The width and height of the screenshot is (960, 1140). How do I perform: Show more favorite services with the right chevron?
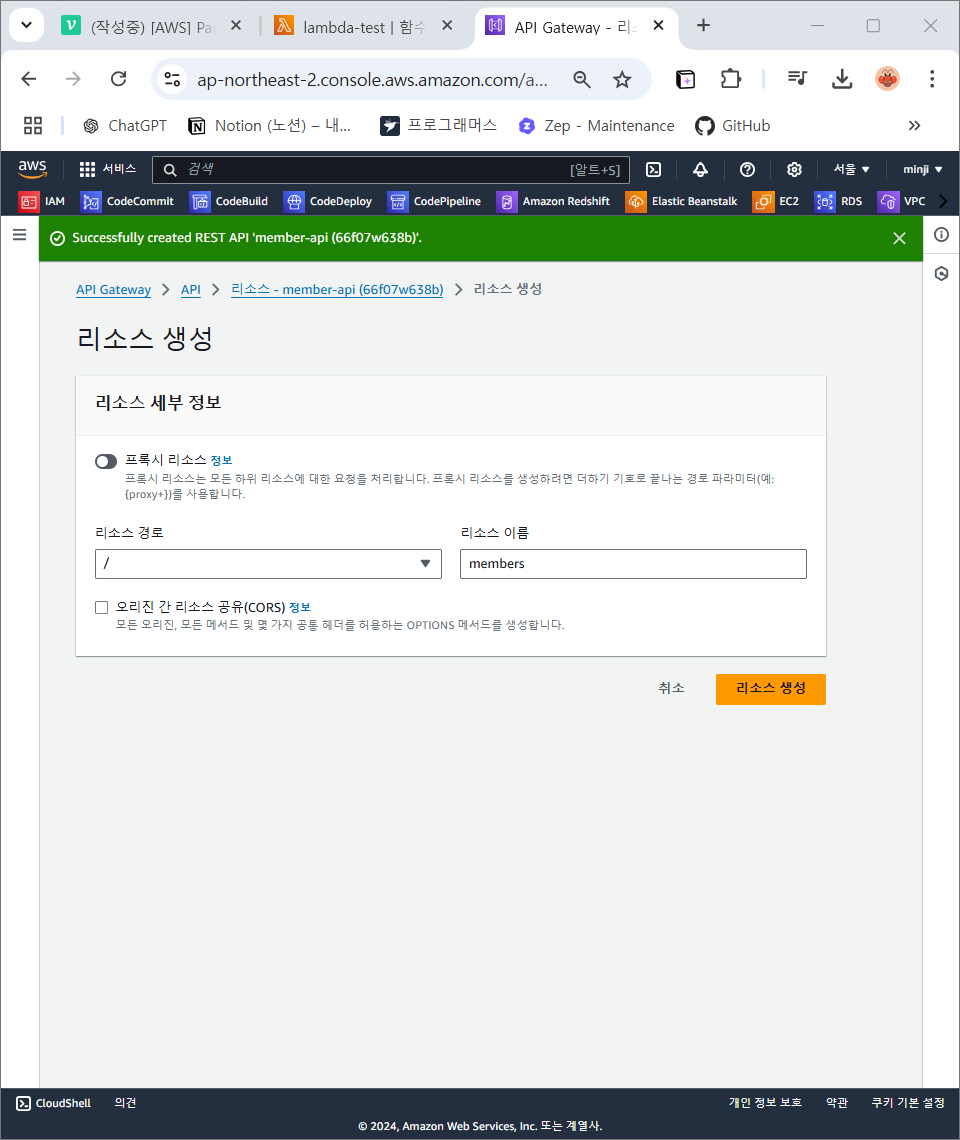point(943,201)
